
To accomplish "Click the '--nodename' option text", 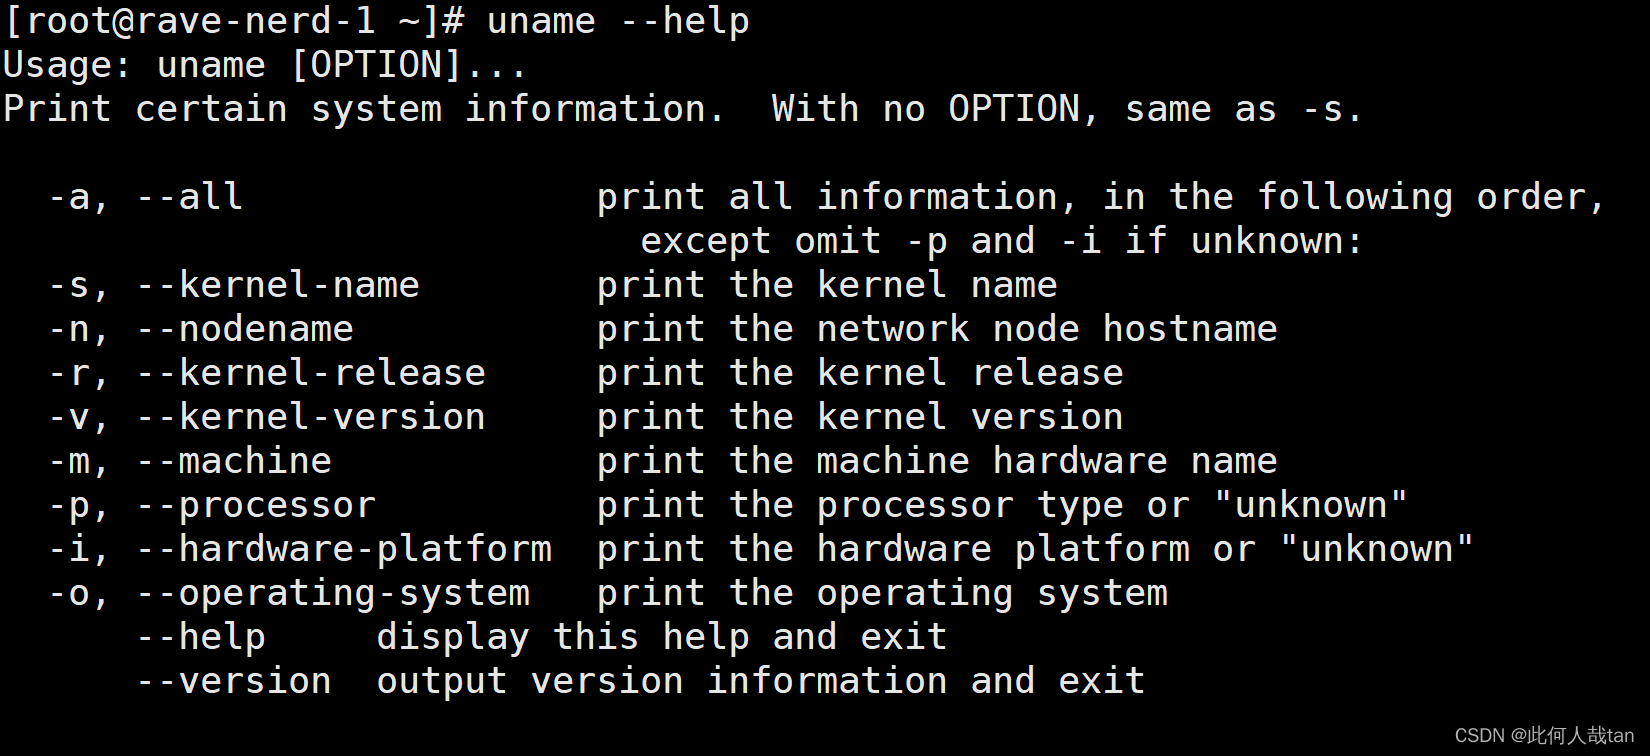I will [x=245, y=329].
